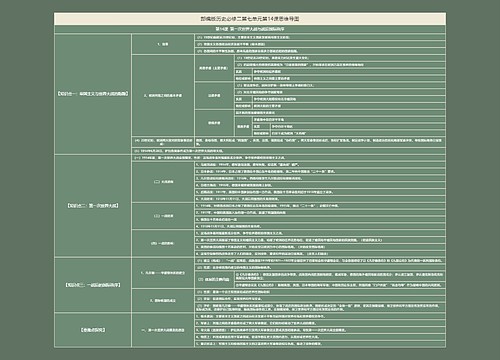Select the 第14课 lesson heading row
The height and width of the screenshot is (360, 500).
tap(250, 29)
